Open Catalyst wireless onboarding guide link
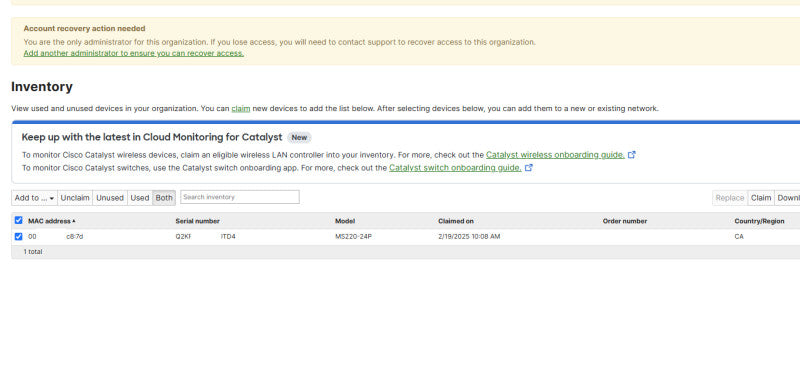The height and width of the screenshot is (375, 800). point(555,155)
